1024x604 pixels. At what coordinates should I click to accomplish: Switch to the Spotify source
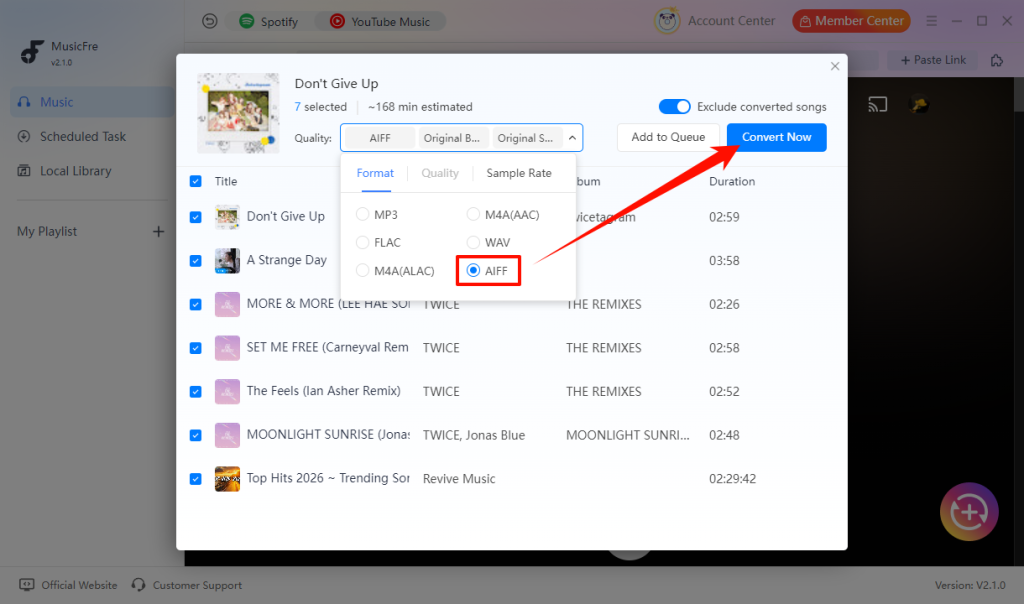(268, 22)
